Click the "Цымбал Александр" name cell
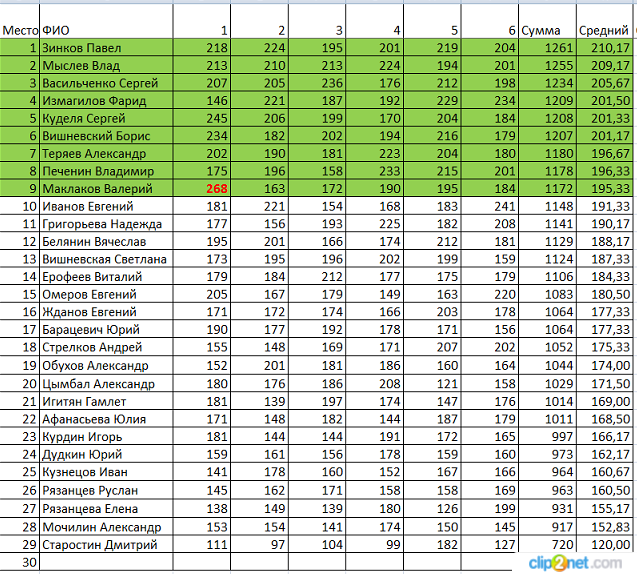This screenshot has width=637, height=574. point(105,384)
